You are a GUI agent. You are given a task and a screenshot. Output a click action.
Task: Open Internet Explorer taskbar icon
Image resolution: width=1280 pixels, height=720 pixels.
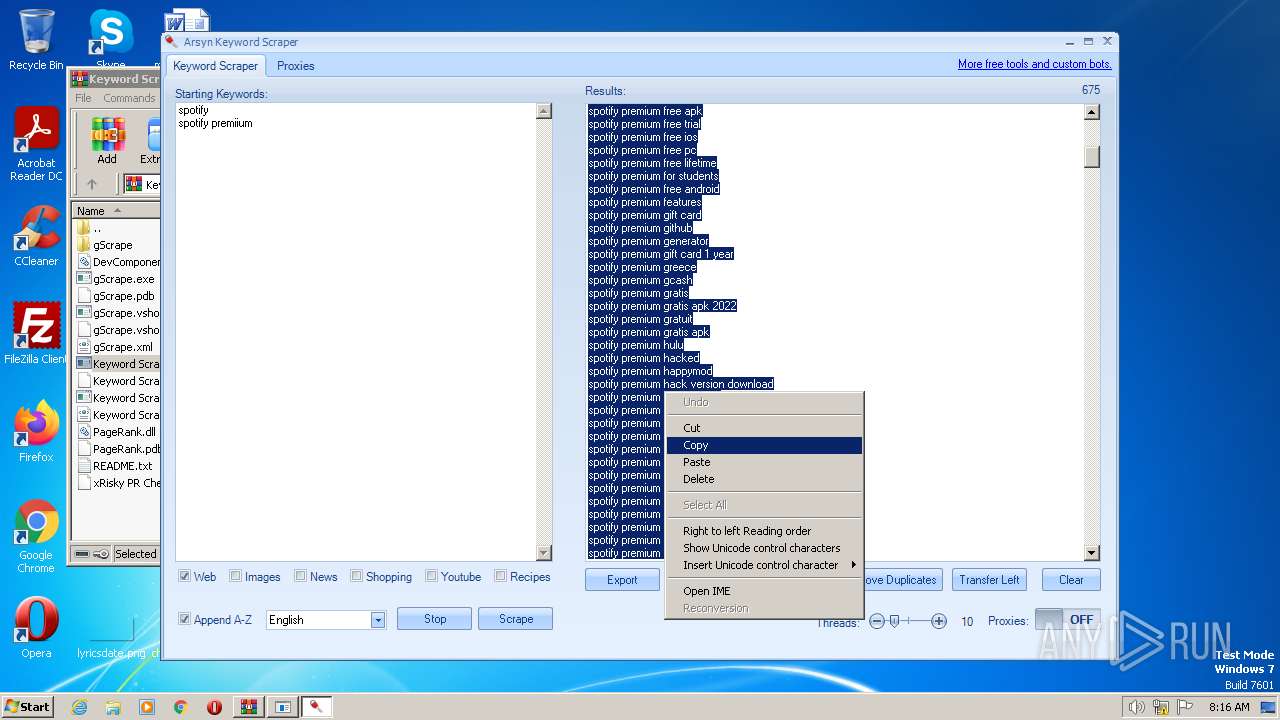point(80,707)
